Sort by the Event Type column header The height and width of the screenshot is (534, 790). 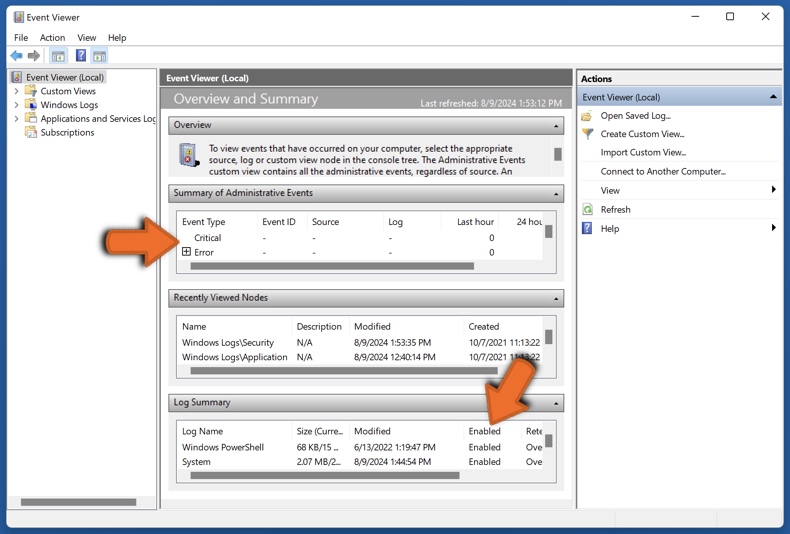204,222
